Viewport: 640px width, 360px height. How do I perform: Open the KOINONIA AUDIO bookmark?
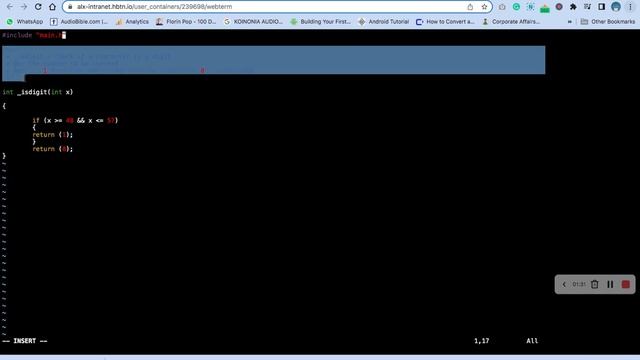pyautogui.click(x=253, y=22)
